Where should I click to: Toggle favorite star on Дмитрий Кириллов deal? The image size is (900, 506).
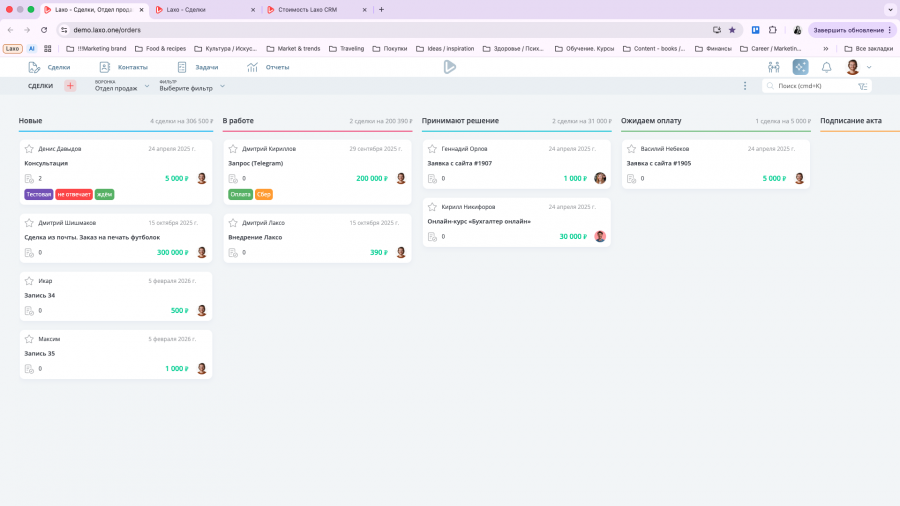(233, 149)
